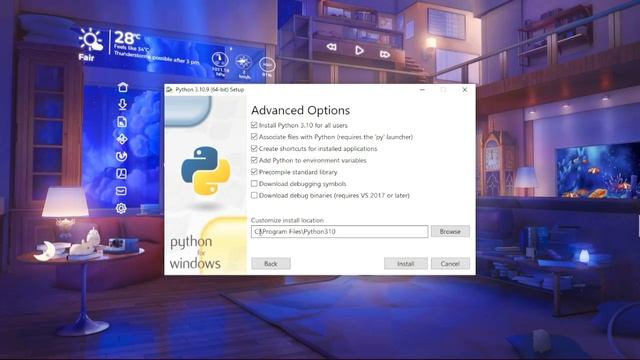
Task: Click the humidity percentage circle gauge
Action: [267, 64]
